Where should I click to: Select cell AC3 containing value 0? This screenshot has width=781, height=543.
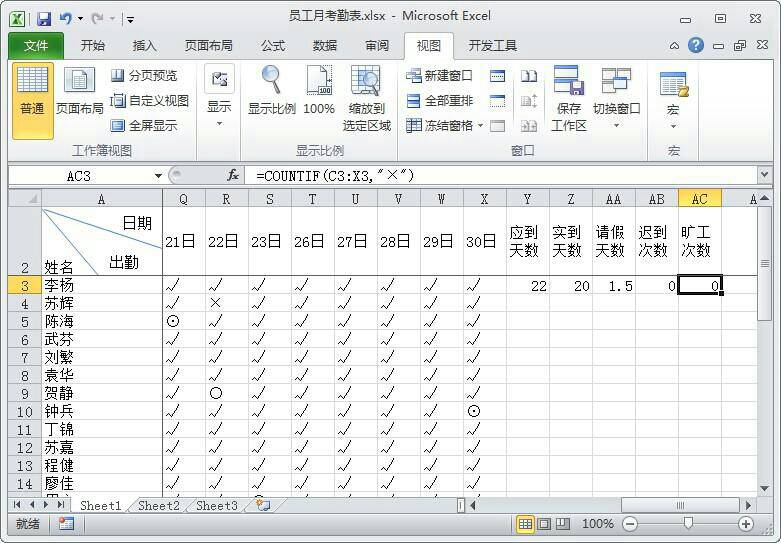699,285
